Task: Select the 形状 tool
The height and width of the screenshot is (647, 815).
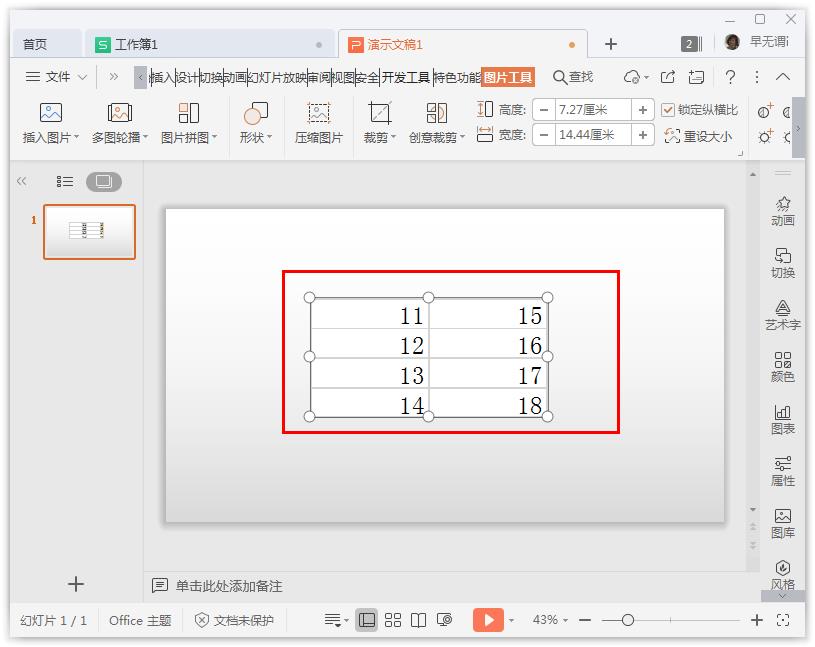Action: [253, 122]
